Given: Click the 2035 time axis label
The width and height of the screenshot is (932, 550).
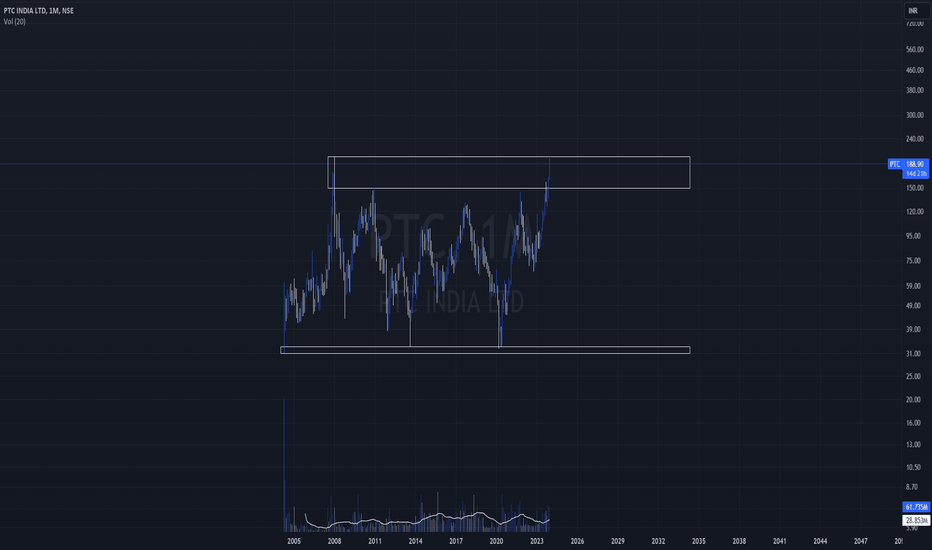Looking at the screenshot, I should (698, 541).
